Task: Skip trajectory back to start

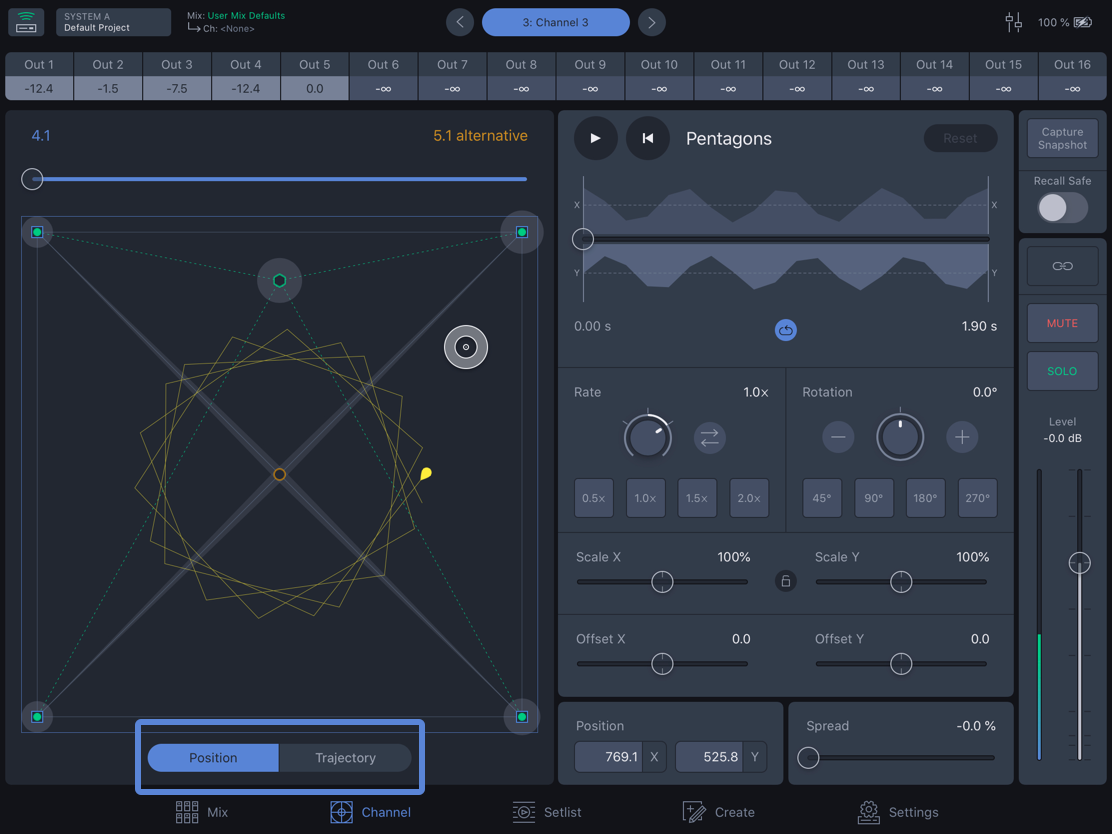Action: [647, 138]
